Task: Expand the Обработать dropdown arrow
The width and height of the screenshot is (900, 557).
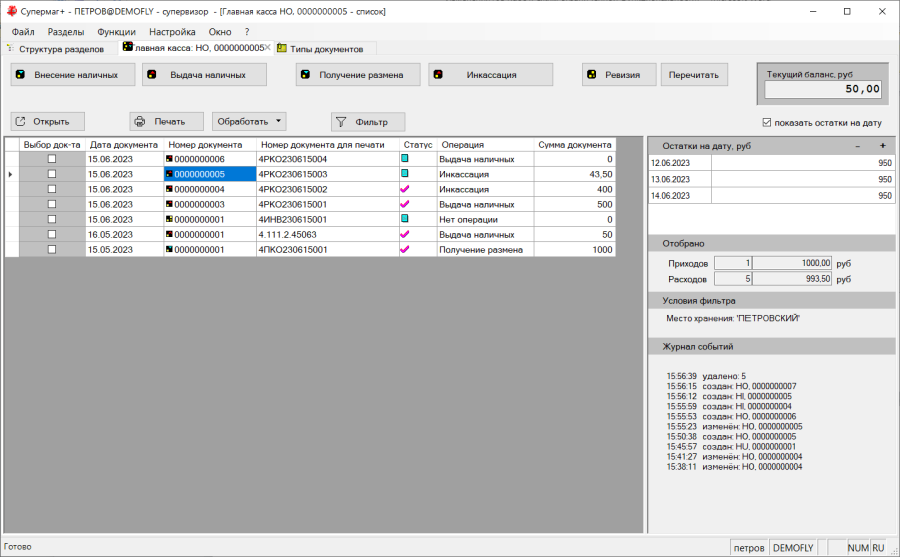Action: coord(279,122)
